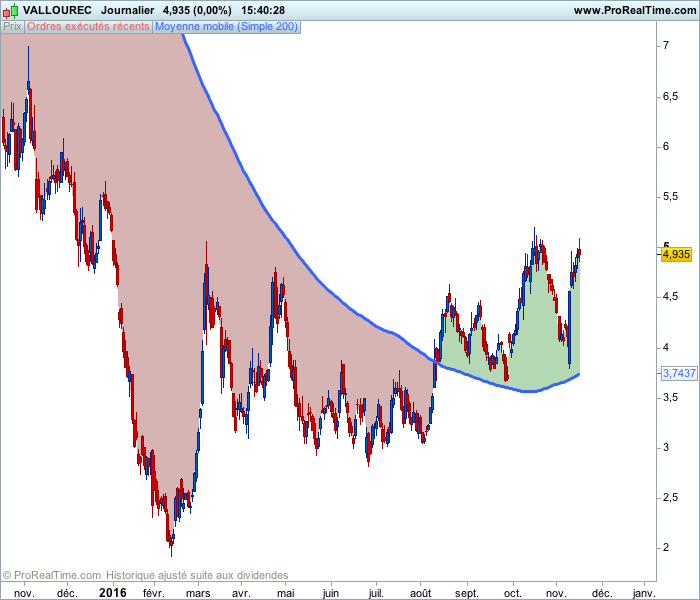Click the févr. month label

coord(154,593)
